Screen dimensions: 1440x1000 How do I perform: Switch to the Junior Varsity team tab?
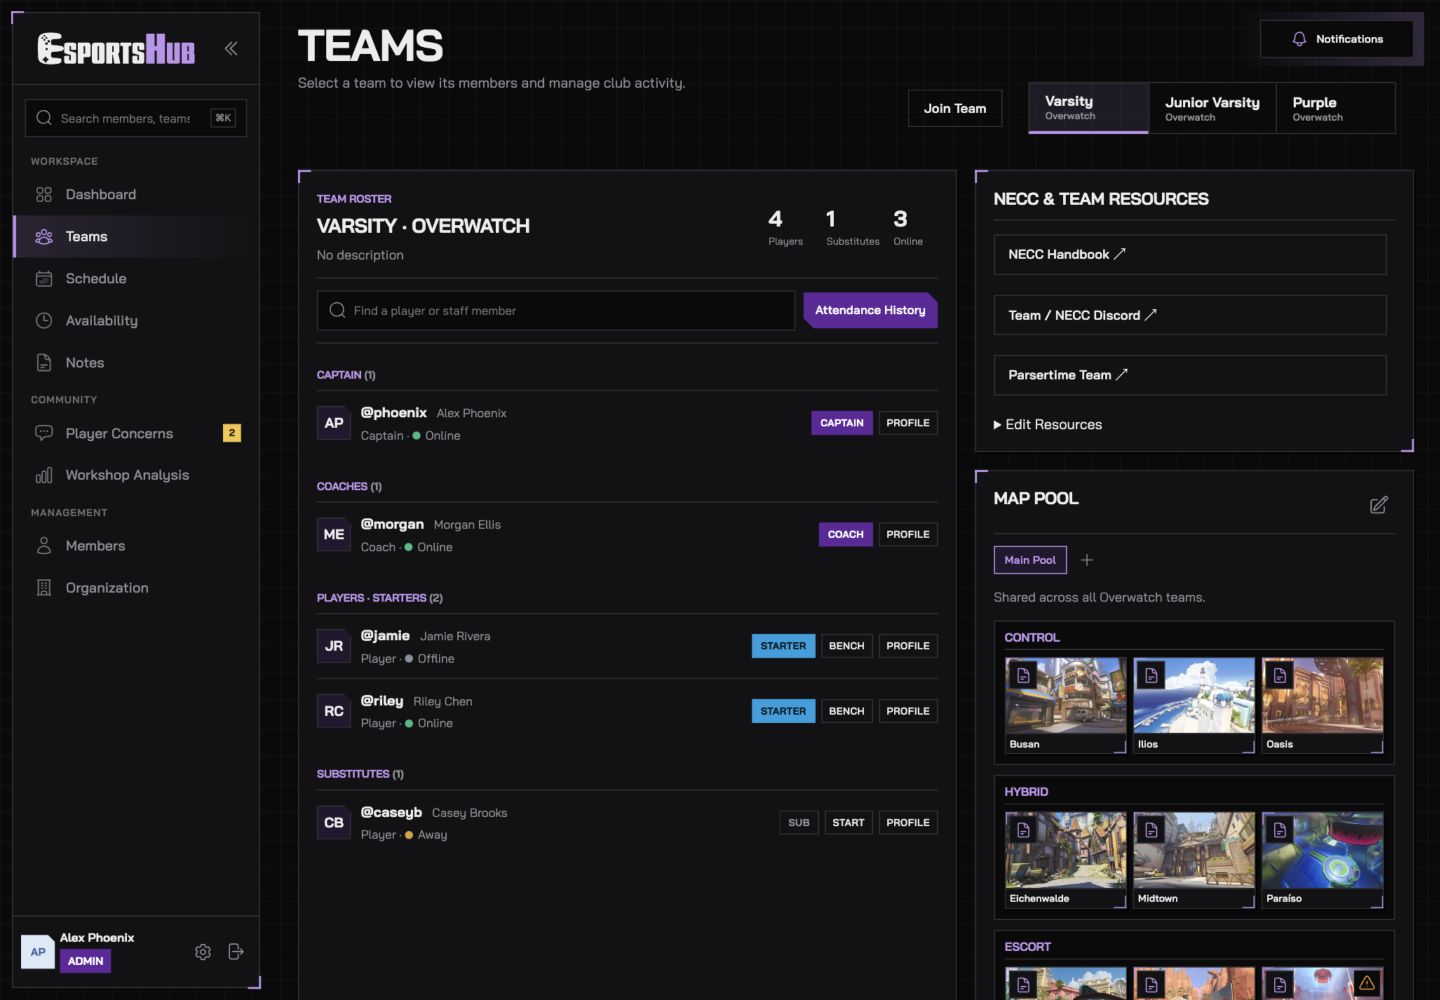click(x=1212, y=108)
